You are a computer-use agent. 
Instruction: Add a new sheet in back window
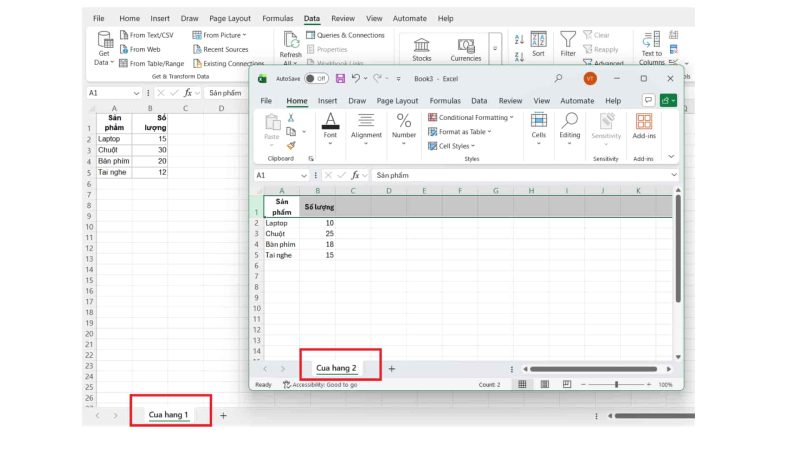click(x=223, y=415)
